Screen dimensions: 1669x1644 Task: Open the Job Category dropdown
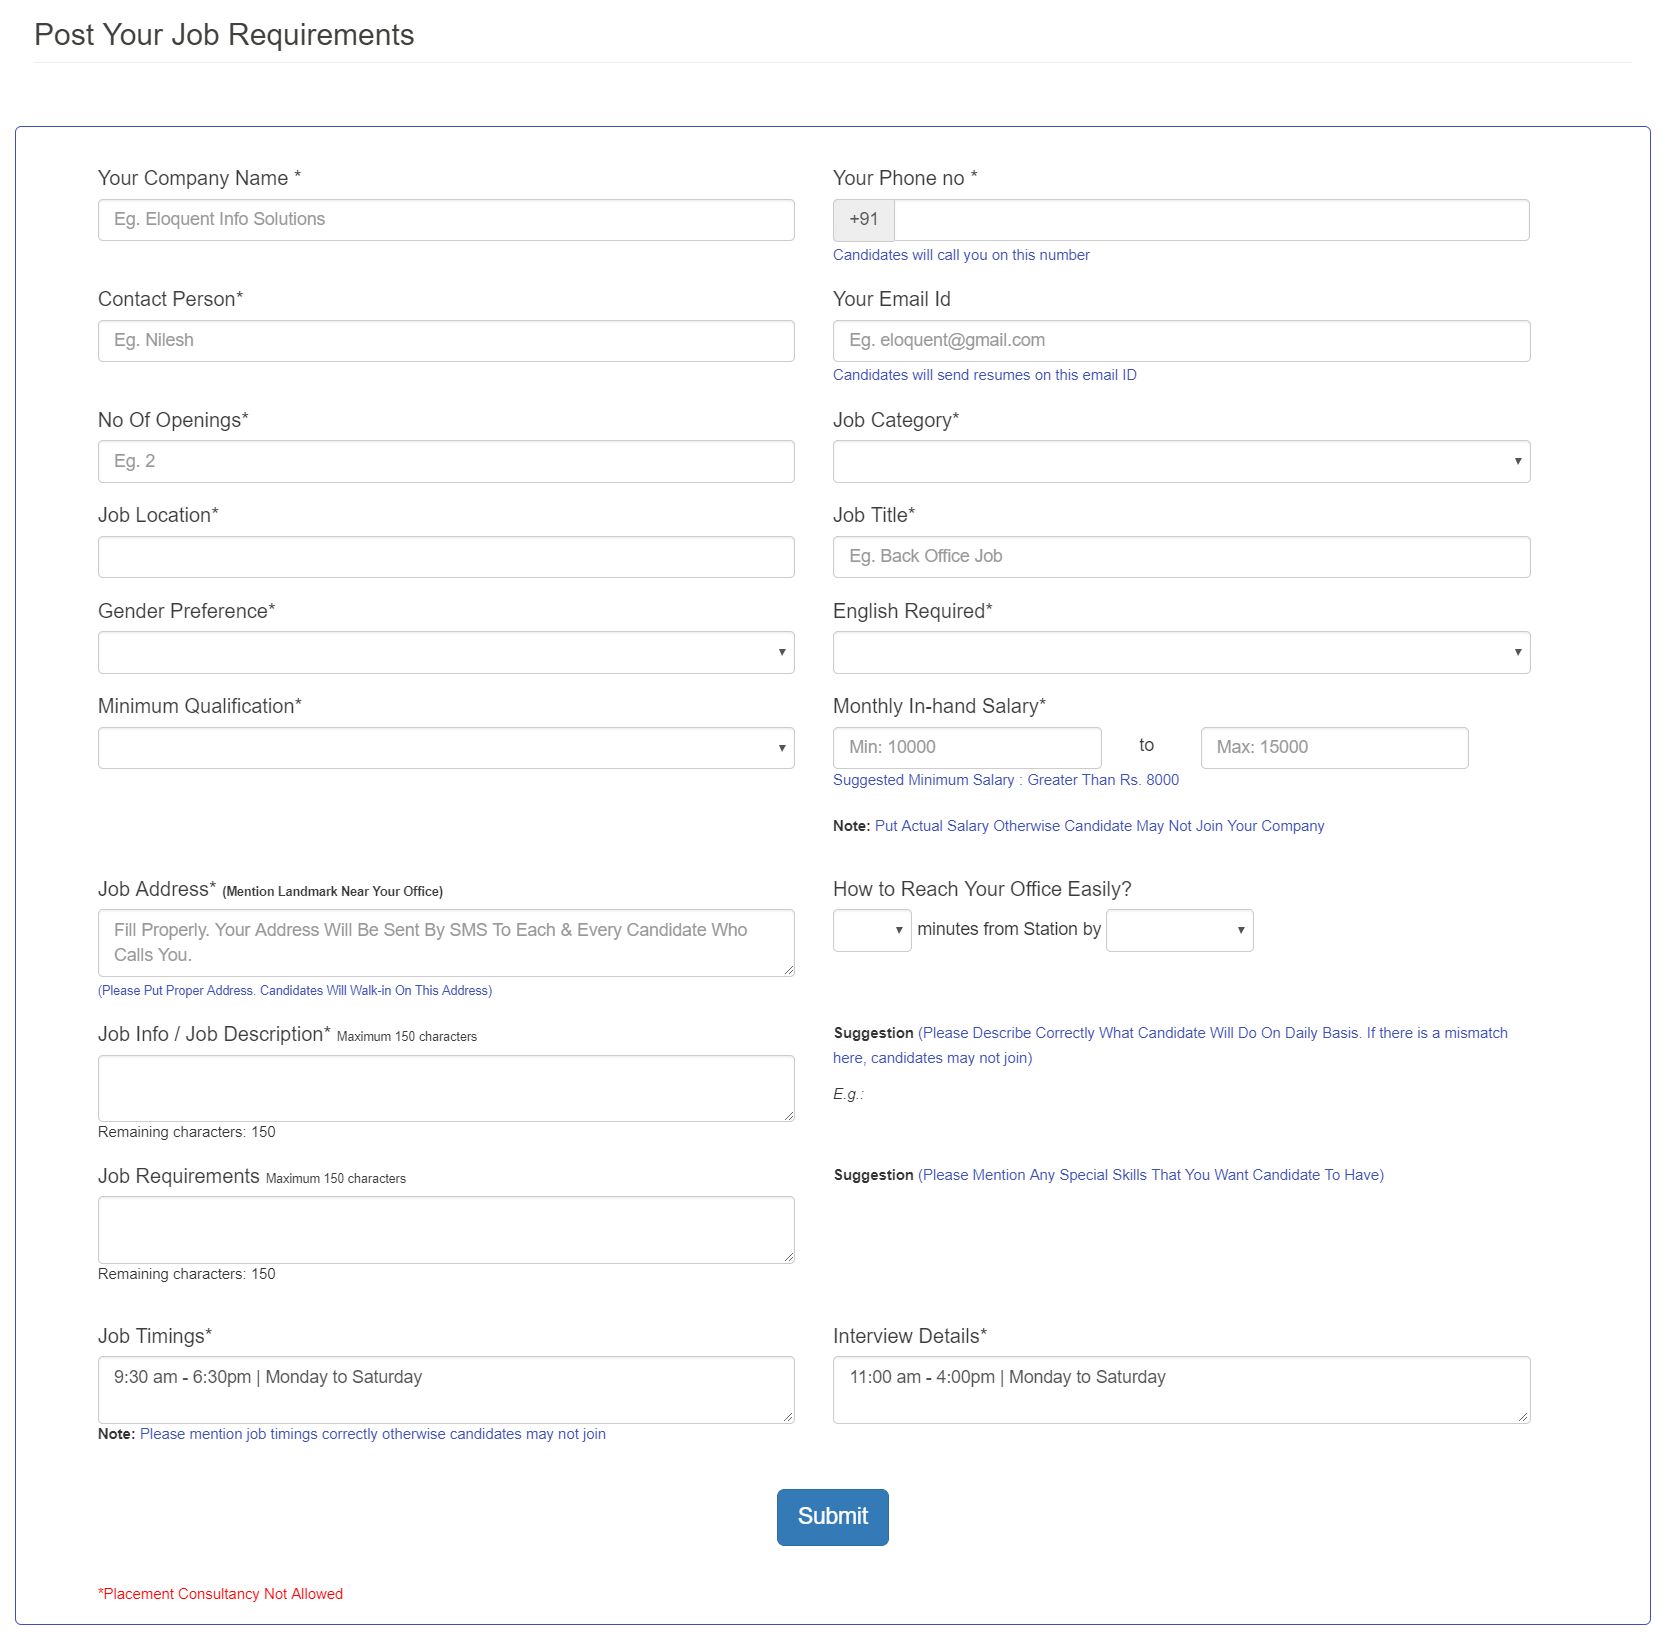[1180, 461]
